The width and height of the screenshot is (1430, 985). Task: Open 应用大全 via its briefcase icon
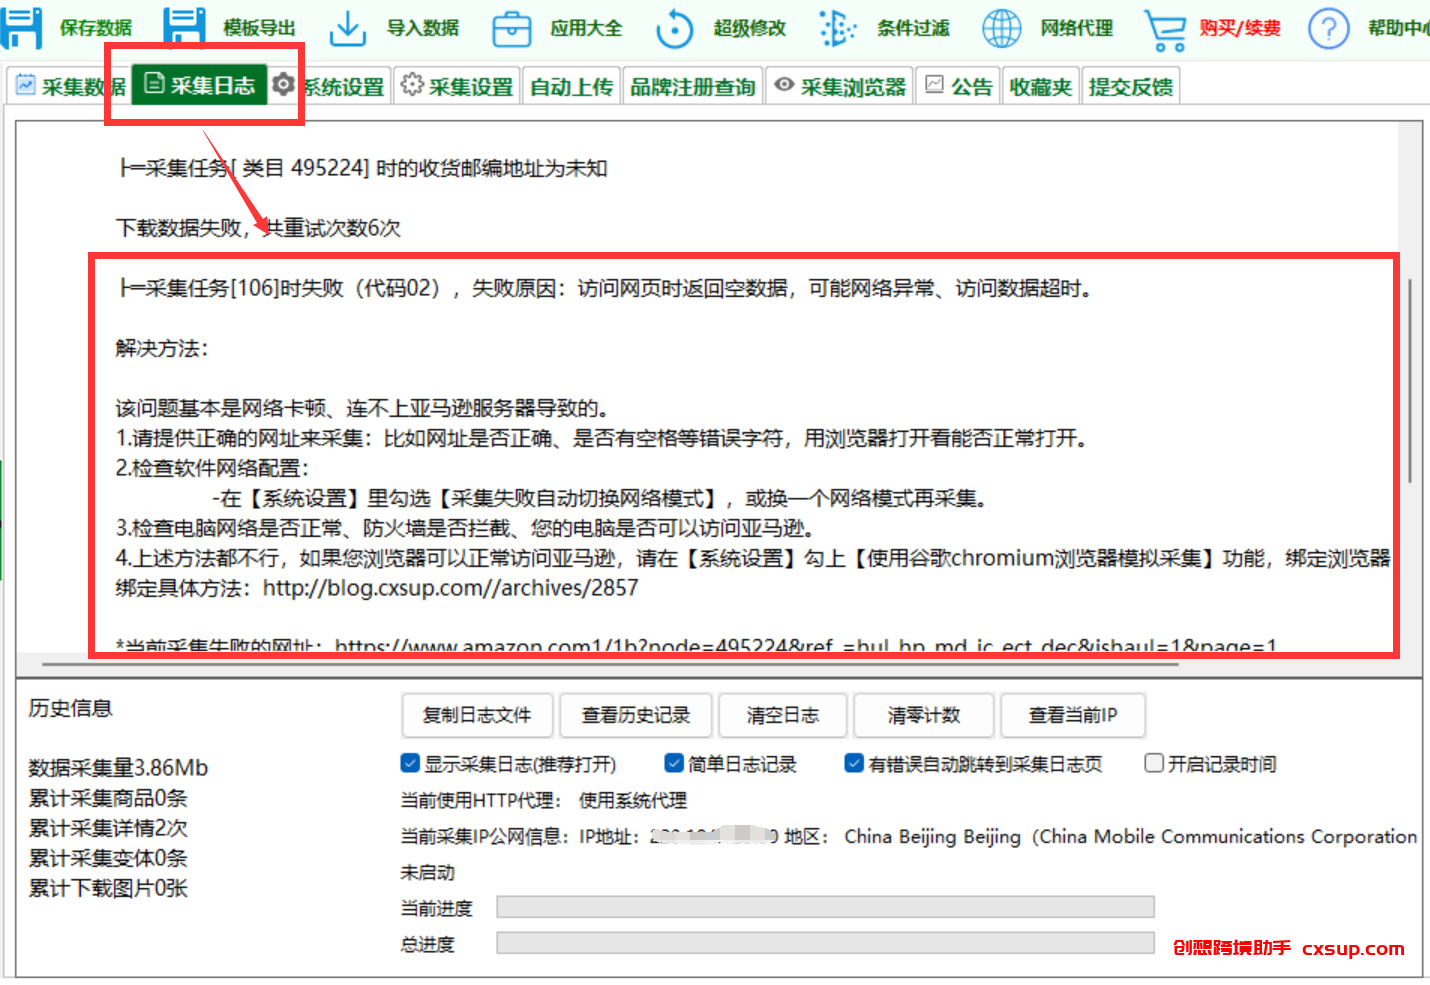point(511,29)
